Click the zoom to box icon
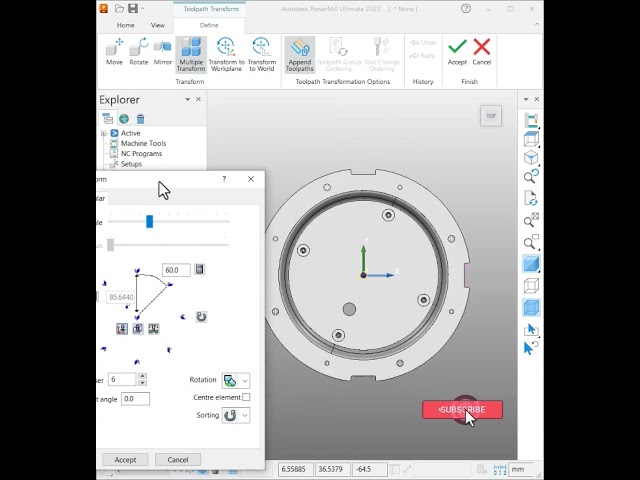This screenshot has height=480, width=640. [531, 242]
